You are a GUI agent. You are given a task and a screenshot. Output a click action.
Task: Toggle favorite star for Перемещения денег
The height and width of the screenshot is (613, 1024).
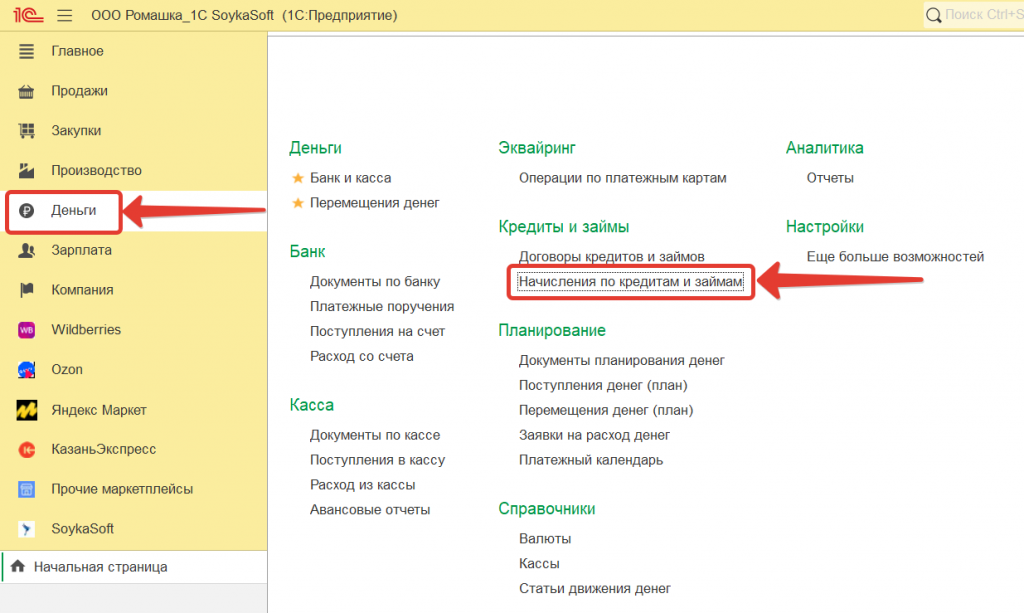click(297, 203)
